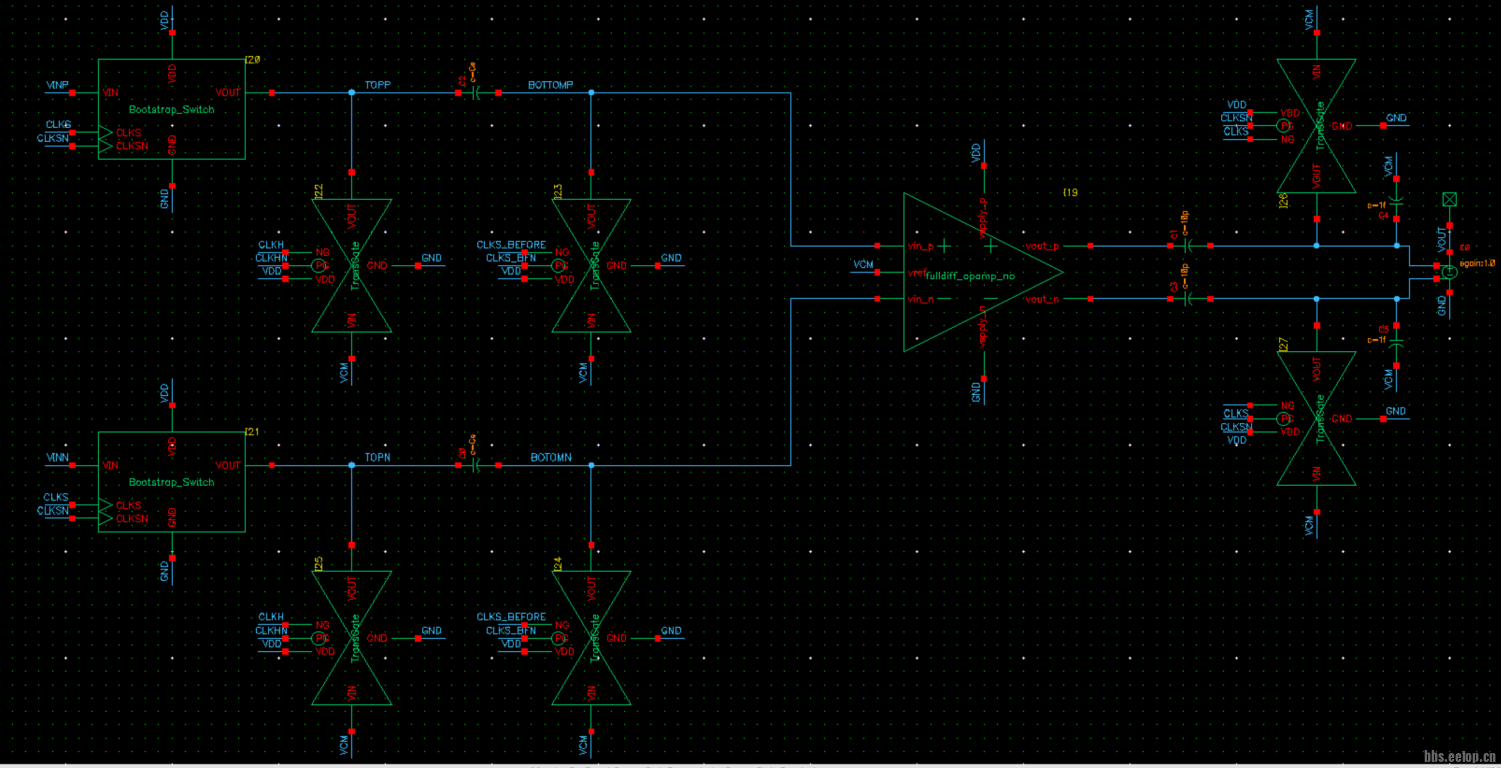The width and height of the screenshot is (1501, 768).
Task: Click the CLKHN label near I22
Action: pyautogui.click(x=272, y=258)
